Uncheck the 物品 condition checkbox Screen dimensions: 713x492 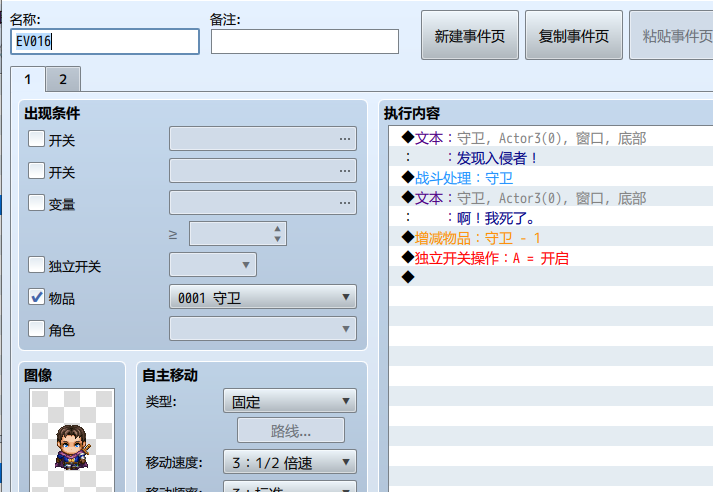pyautogui.click(x=36, y=296)
